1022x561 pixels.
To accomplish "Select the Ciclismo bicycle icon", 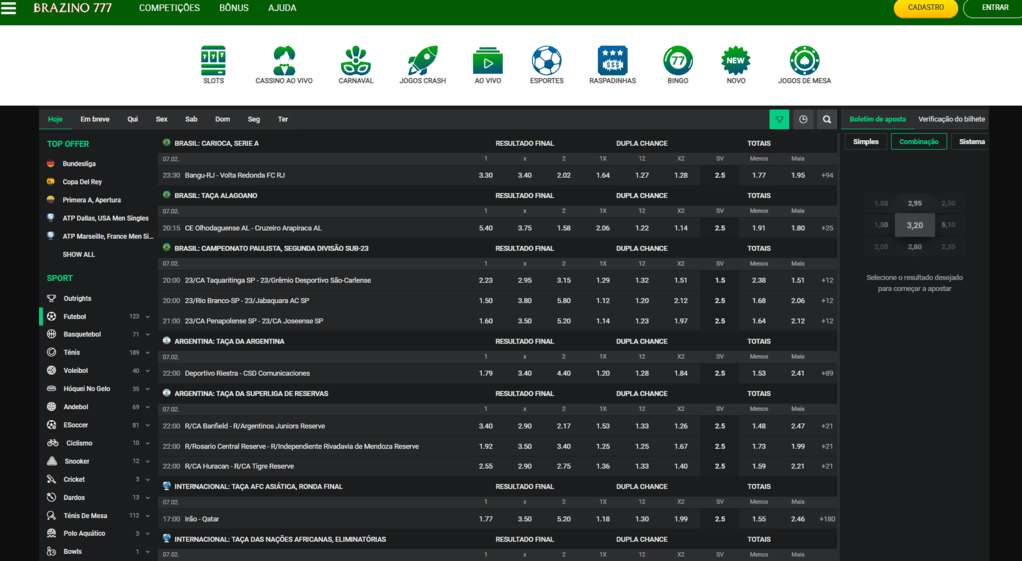I will coord(52,442).
